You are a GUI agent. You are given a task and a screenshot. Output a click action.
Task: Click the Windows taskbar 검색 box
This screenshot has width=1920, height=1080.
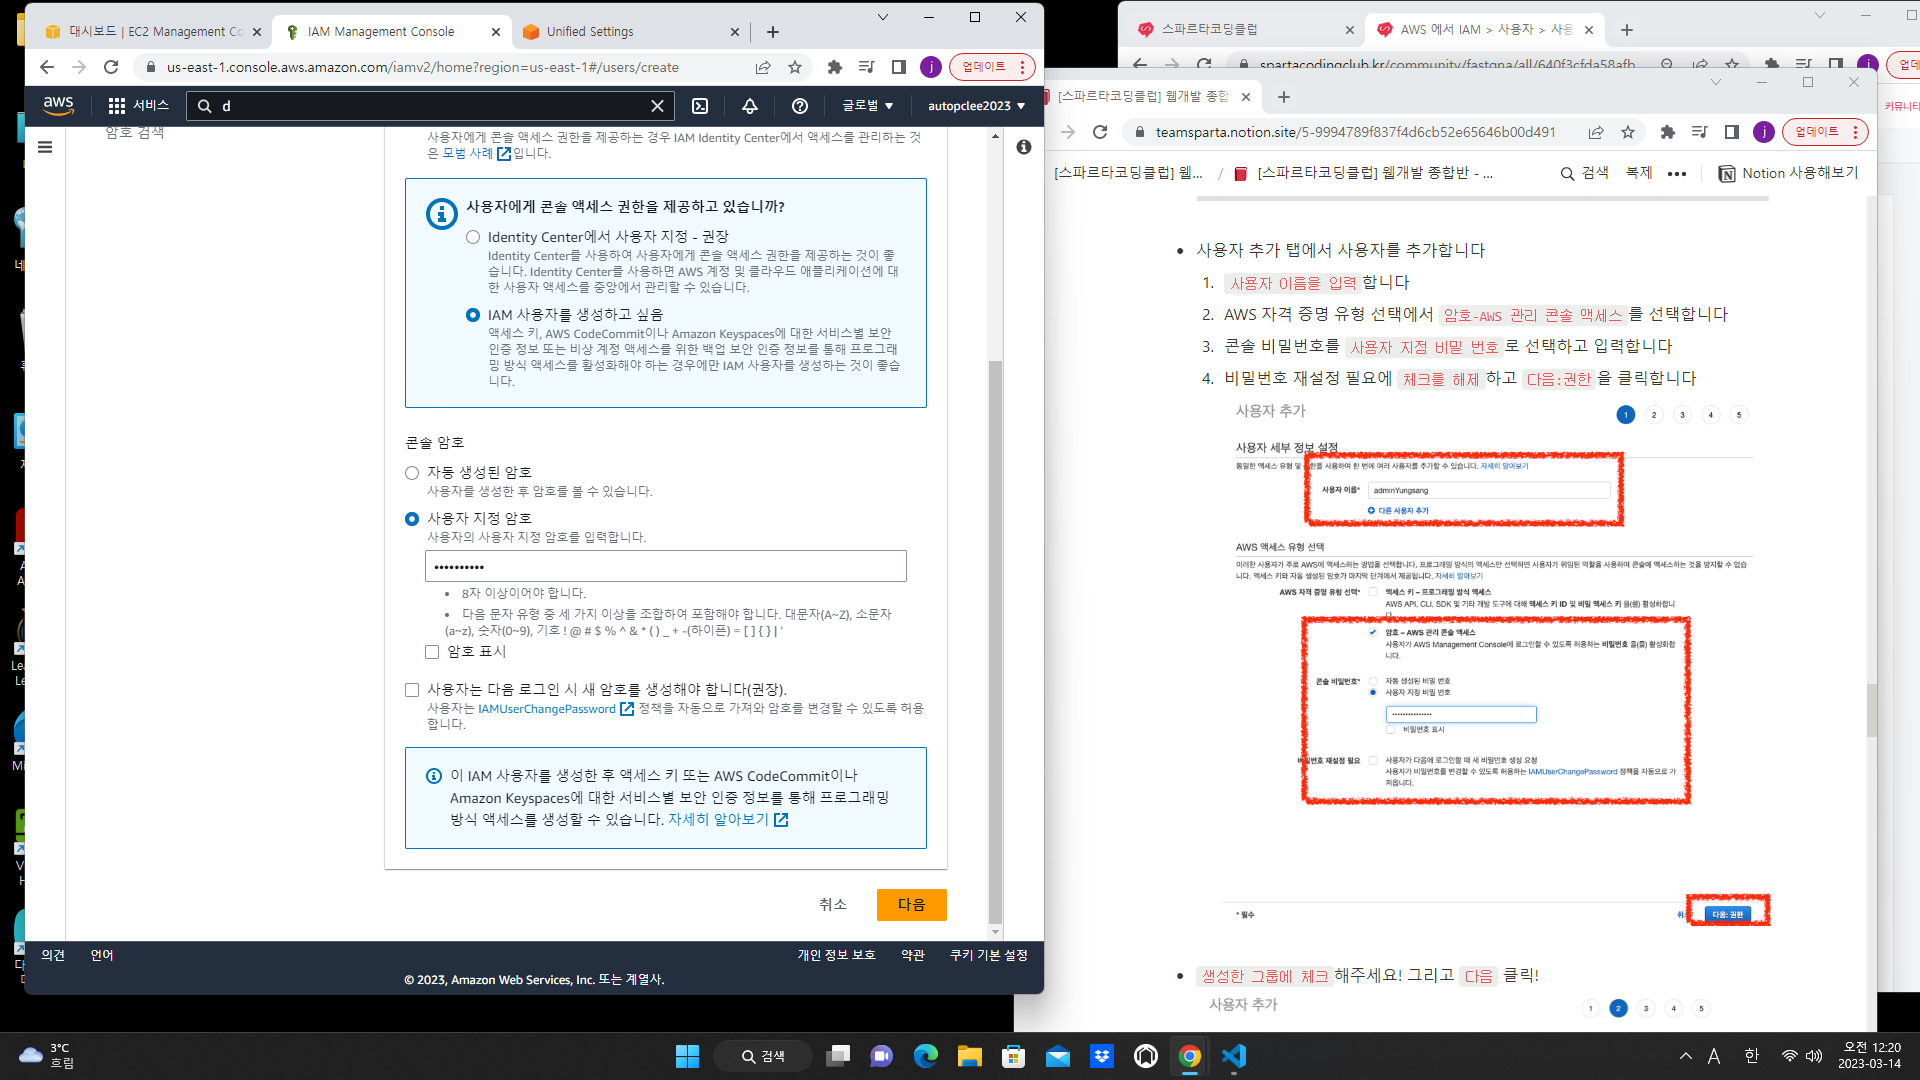point(764,1056)
